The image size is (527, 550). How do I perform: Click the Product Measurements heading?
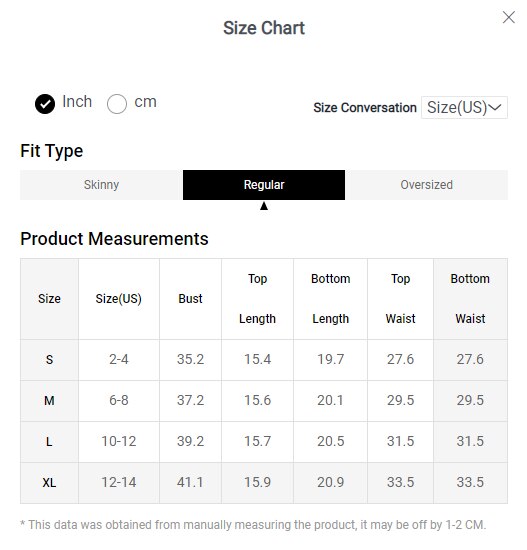(114, 239)
